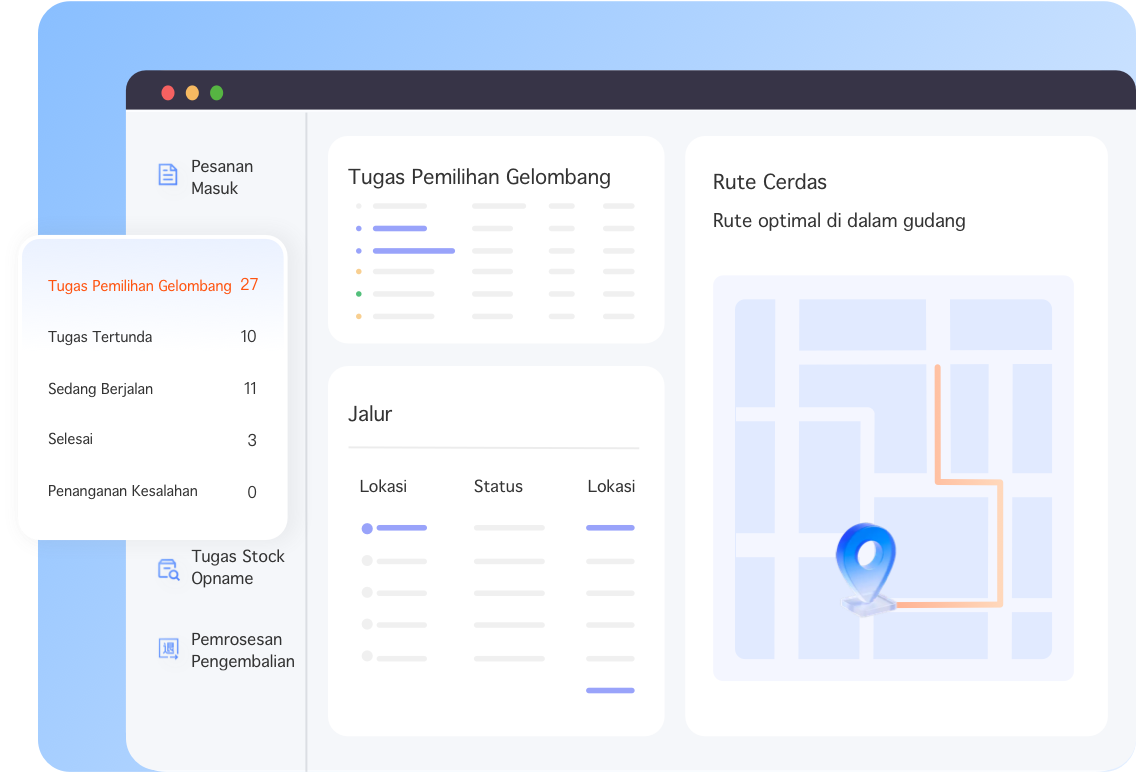Click the orange route line on warehouse map
This screenshot has width=1138, height=774.
click(999, 541)
